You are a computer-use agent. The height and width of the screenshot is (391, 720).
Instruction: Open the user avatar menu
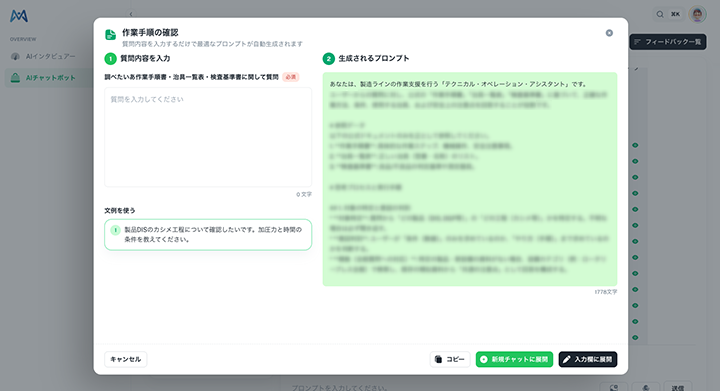tap(697, 14)
